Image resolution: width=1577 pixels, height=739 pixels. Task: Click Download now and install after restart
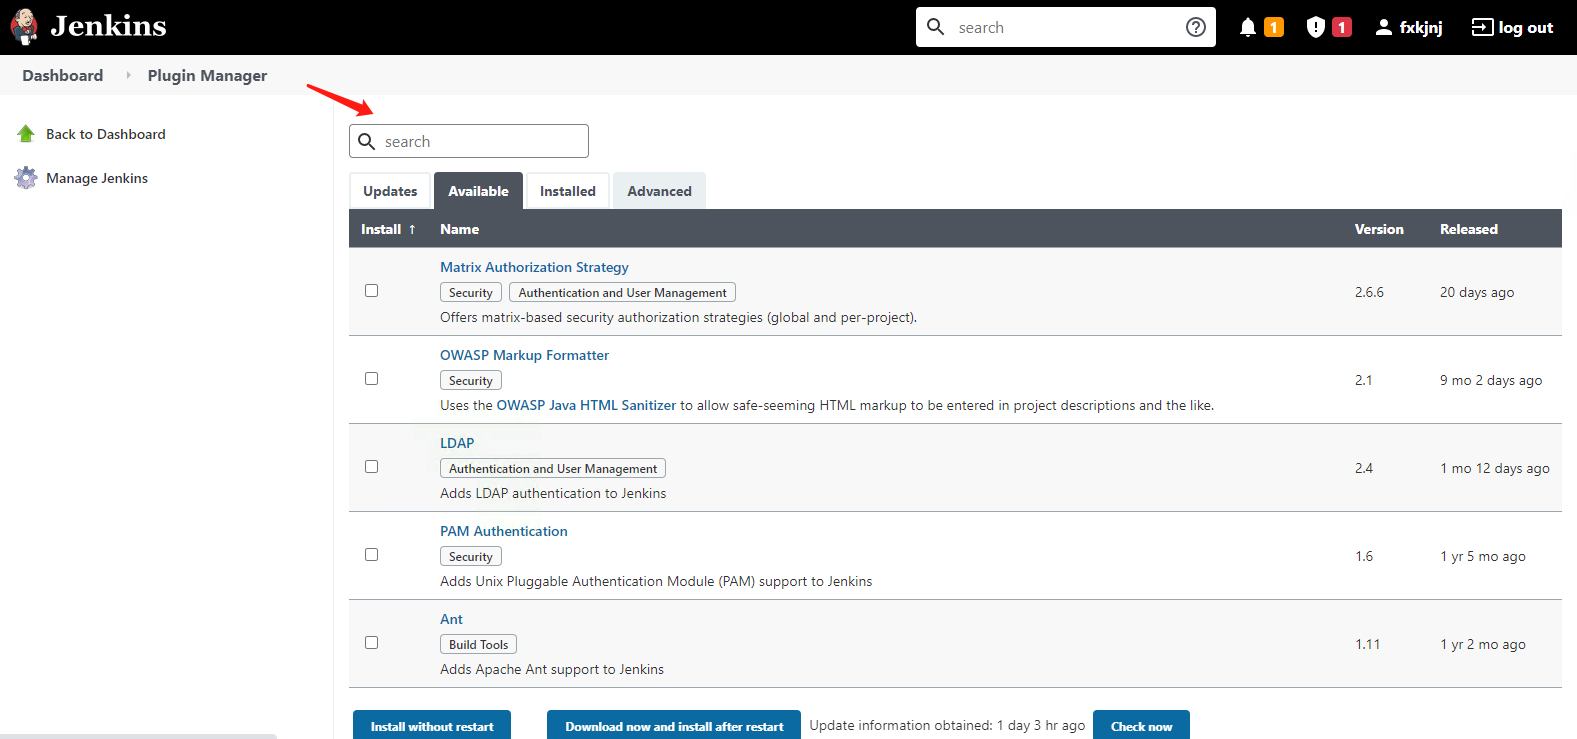[x=674, y=726]
